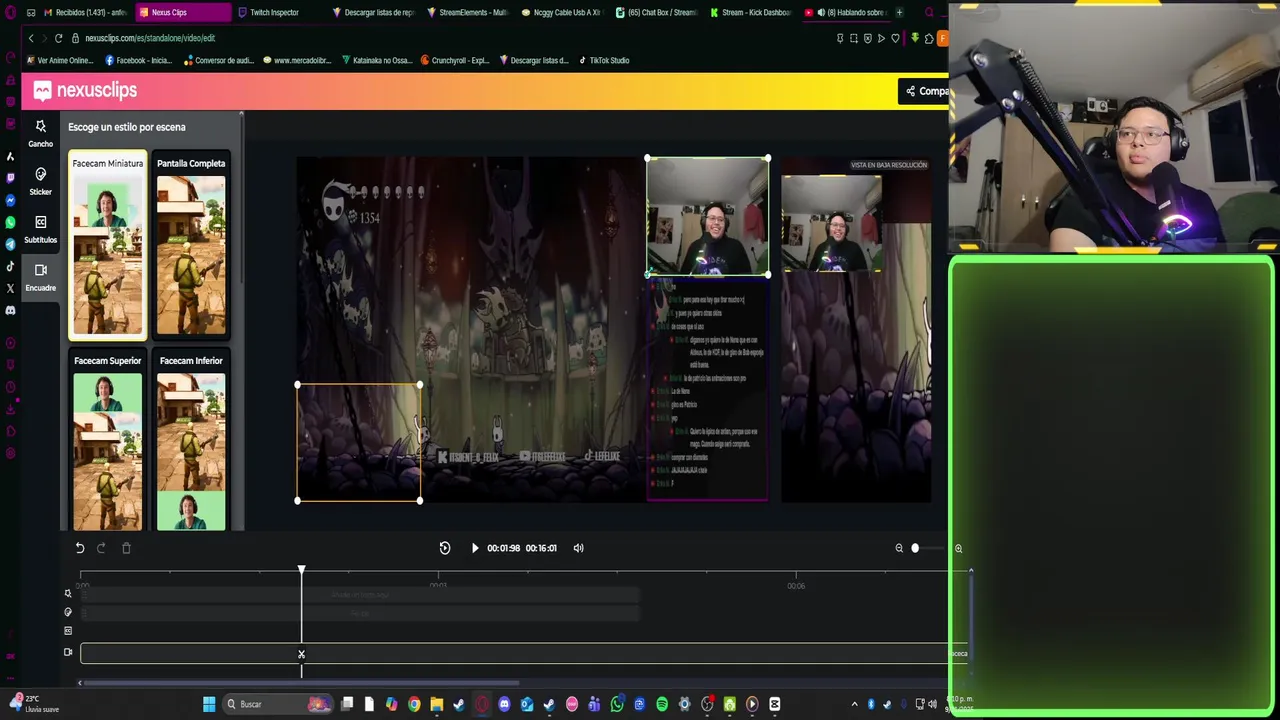This screenshot has height=720, width=1280.
Task: Click the video track icon in timeline
Action: (68, 652)
